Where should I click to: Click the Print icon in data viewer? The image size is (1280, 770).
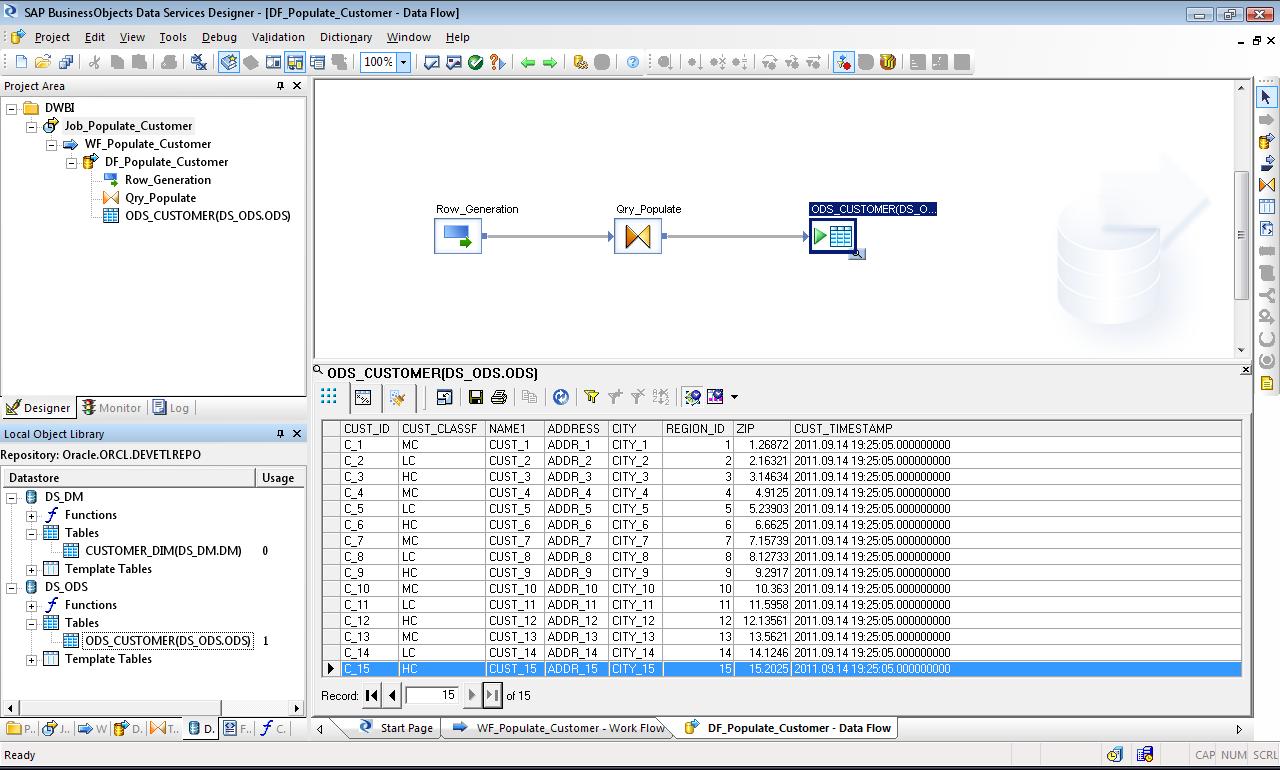(499, 397)
